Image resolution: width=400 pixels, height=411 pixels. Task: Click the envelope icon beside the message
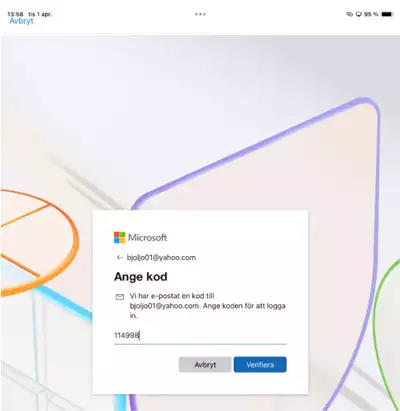pyautogui.click(x=120, y=297)
